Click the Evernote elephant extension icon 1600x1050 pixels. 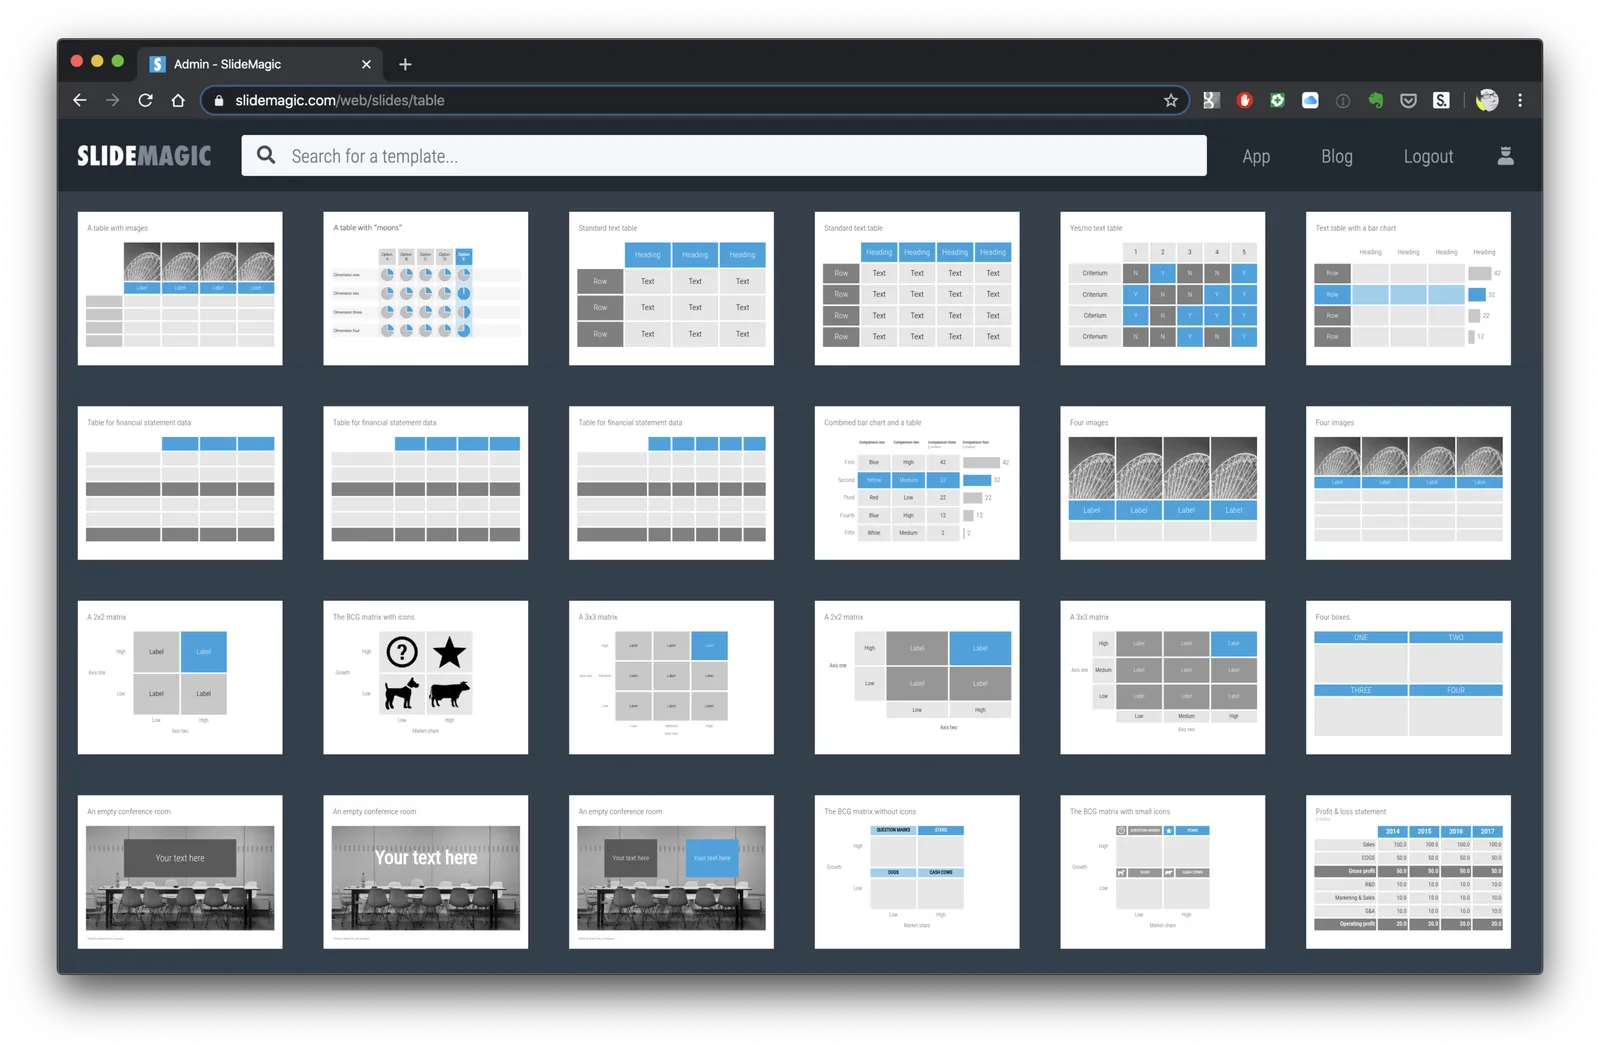(1376, 100)
